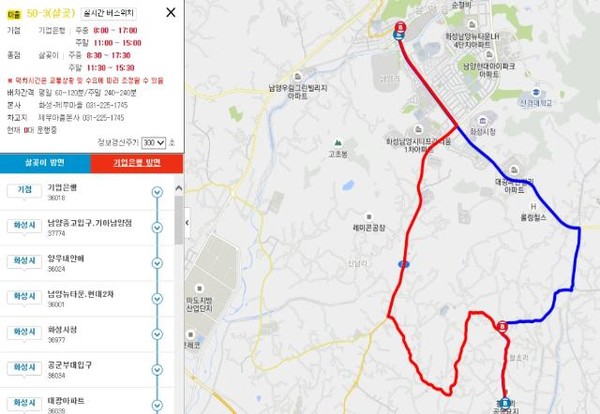Expand the 남양뉴타운.현대2차 stop chevron
Screen dimensions: 600x414
tap(157, 299)
